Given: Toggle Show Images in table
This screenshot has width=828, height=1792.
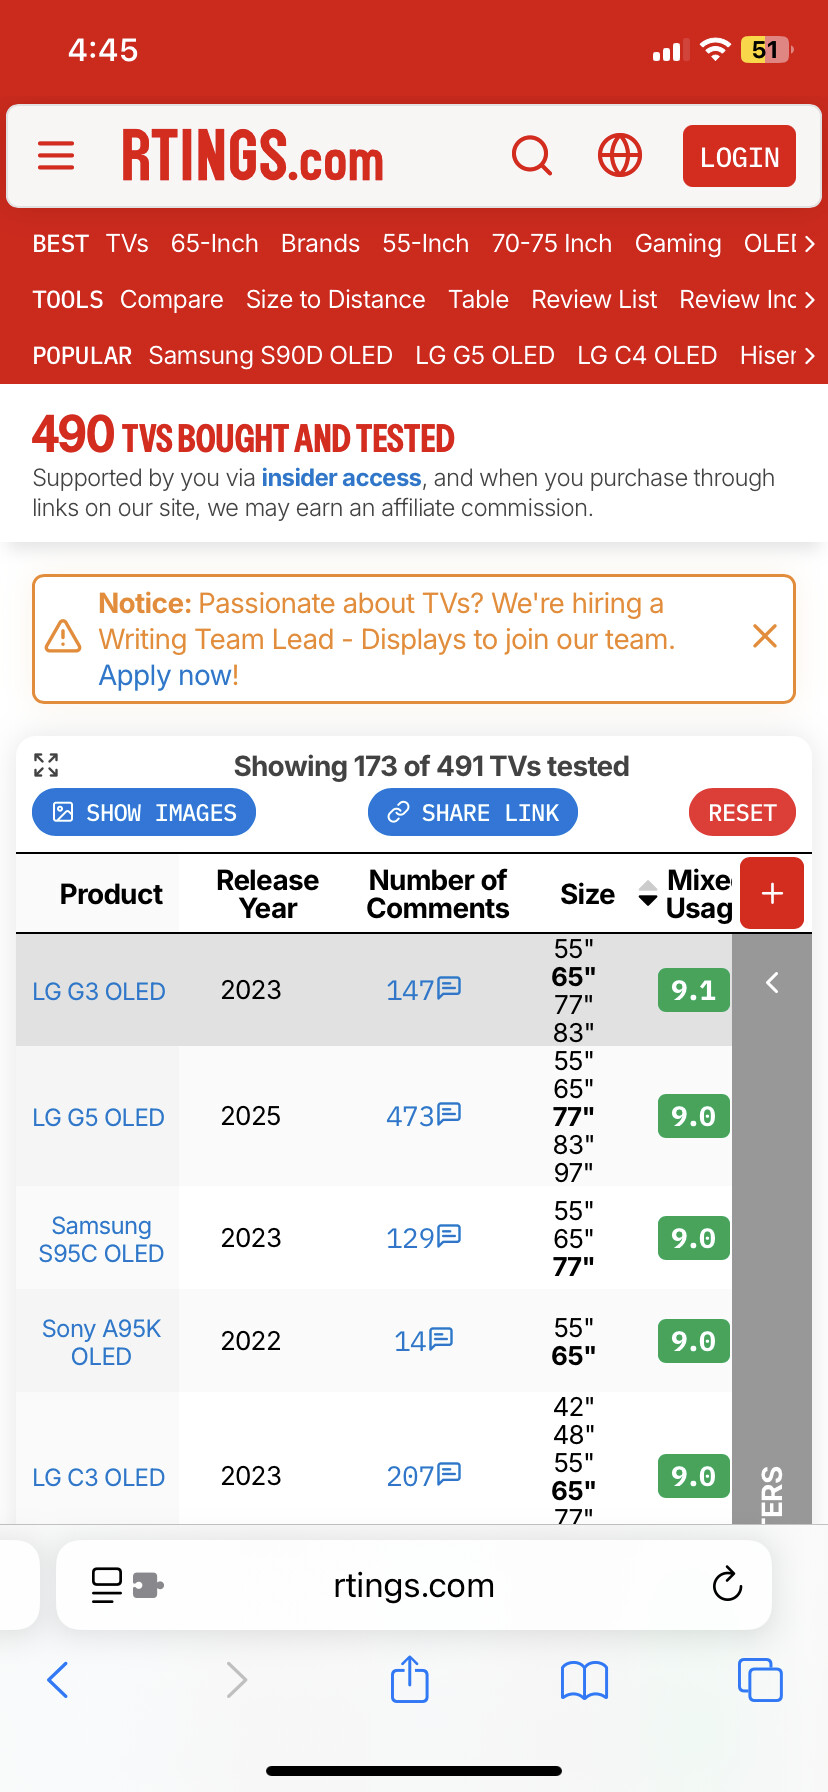Looking at the screenshot, I should (144, 813).
